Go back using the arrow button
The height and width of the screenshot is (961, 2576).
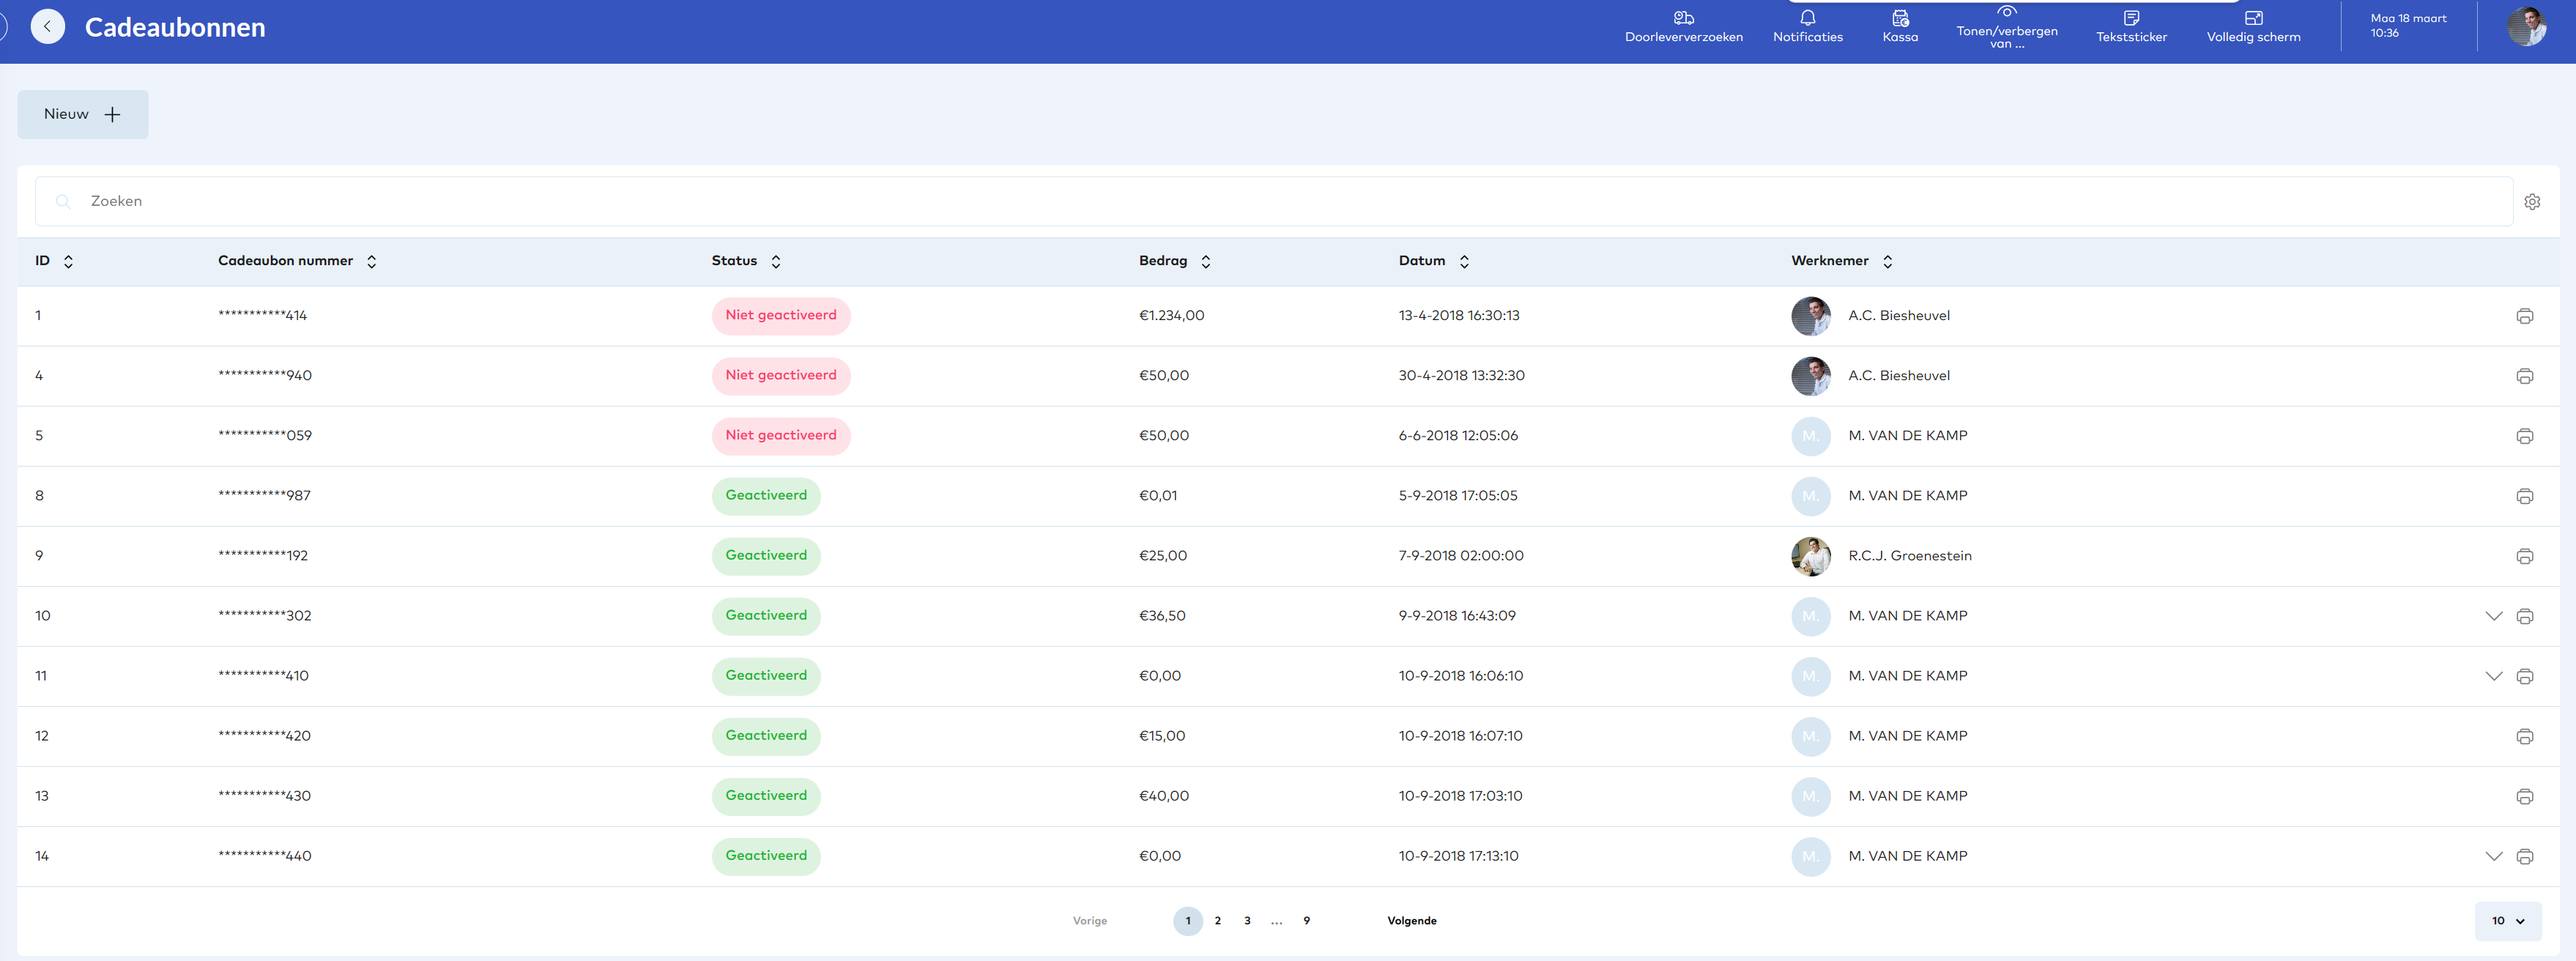[47, 27]
